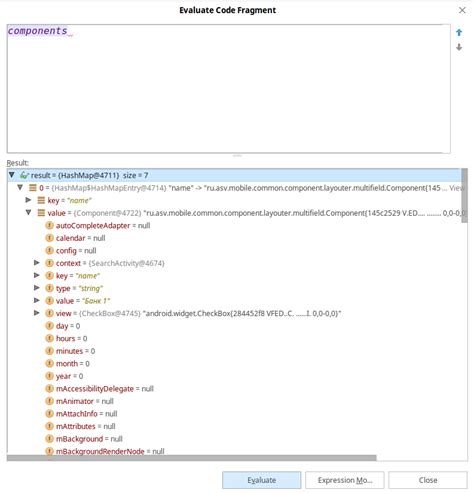Click the field icon of view CheckBox
The image size is (474, 493).
pos(49,313)
